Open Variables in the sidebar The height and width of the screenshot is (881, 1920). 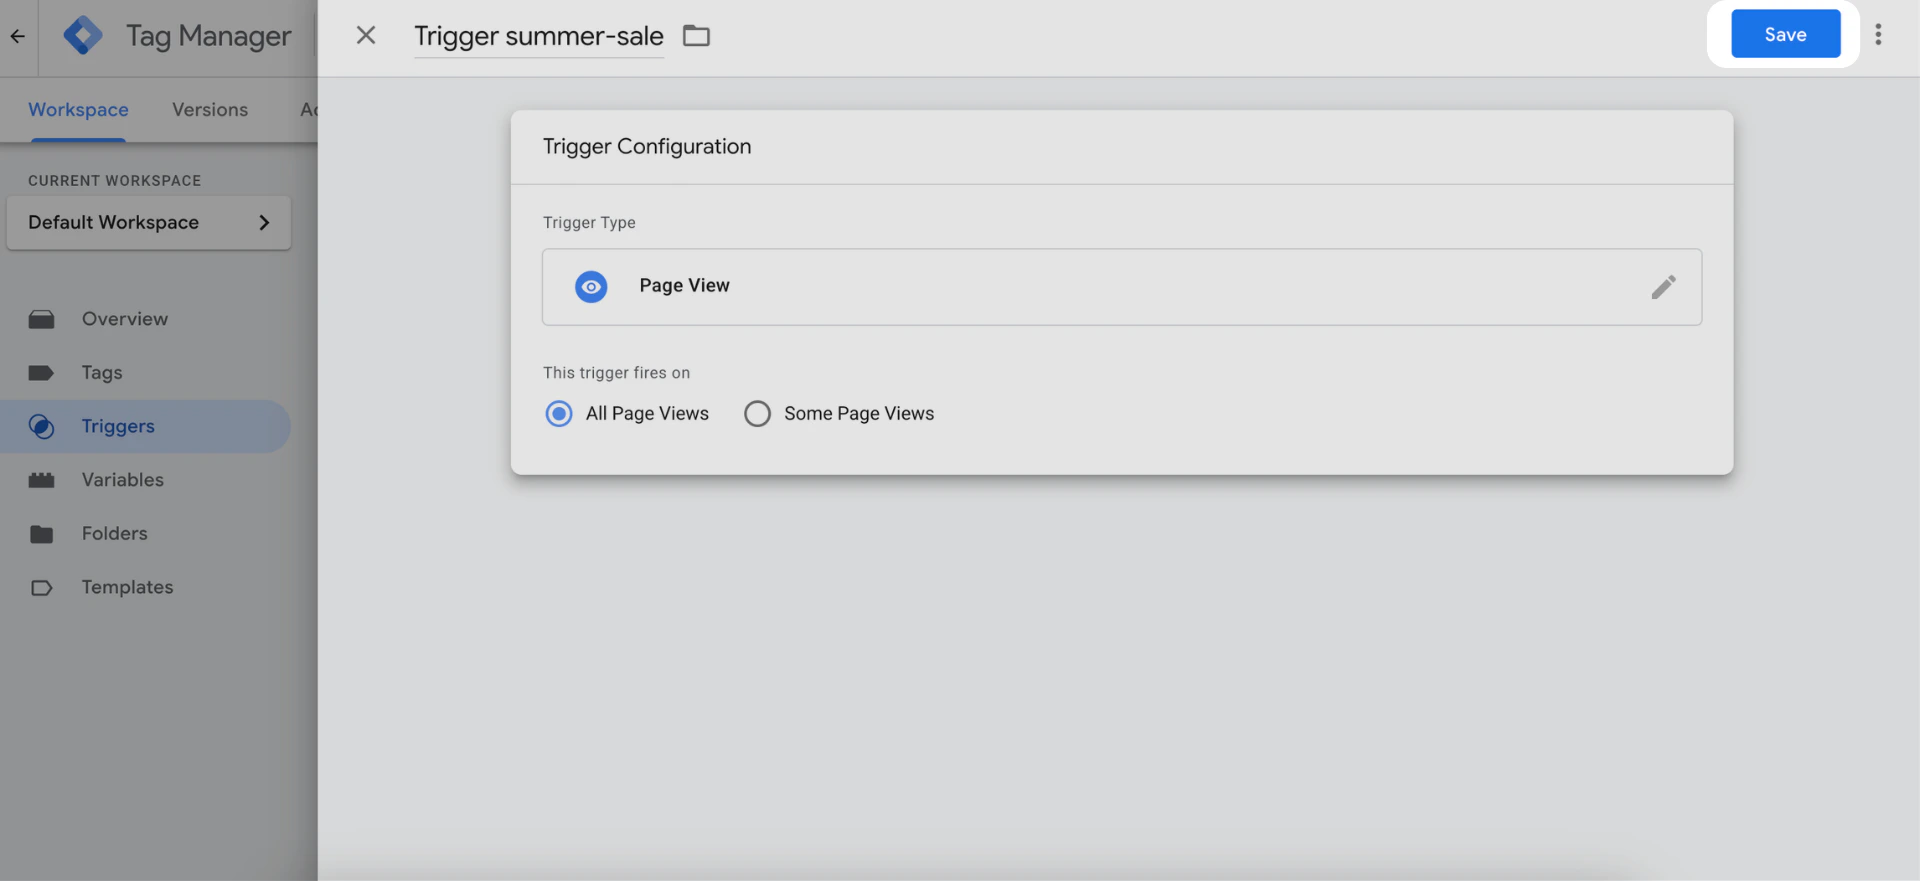pos(145,480)
